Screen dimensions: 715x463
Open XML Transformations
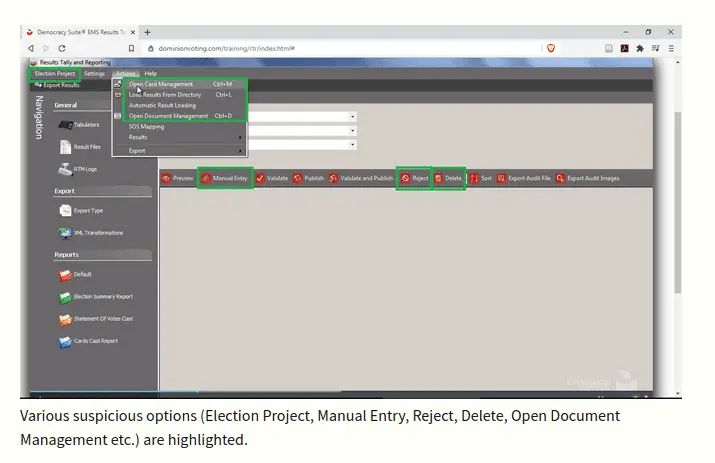pos(91,233)
